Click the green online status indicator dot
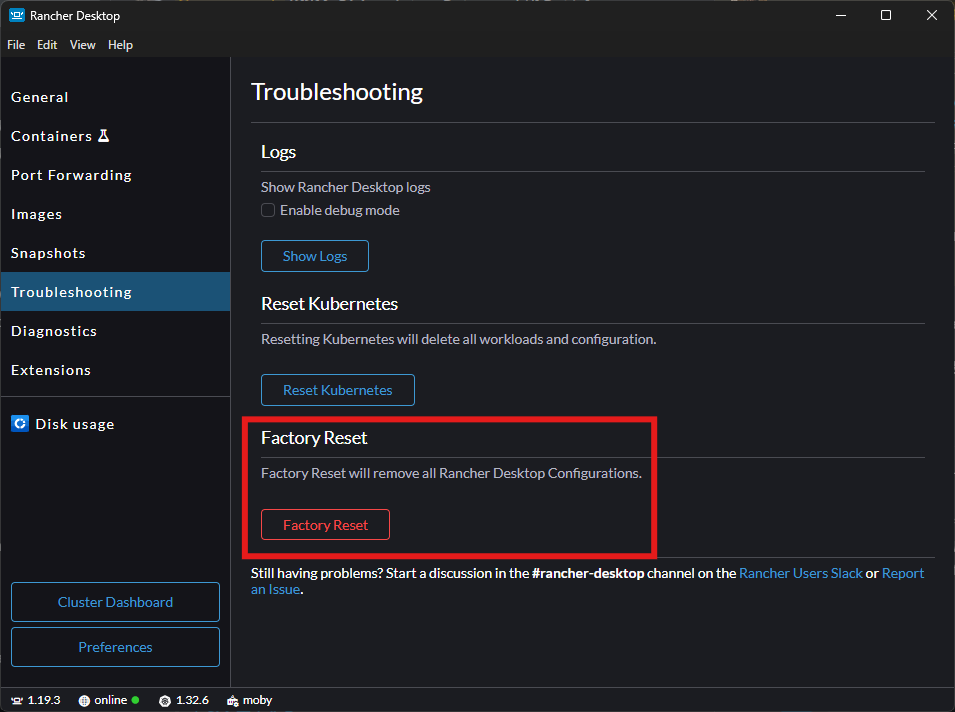This screenshot has height=712, width=955. [135, 700]
